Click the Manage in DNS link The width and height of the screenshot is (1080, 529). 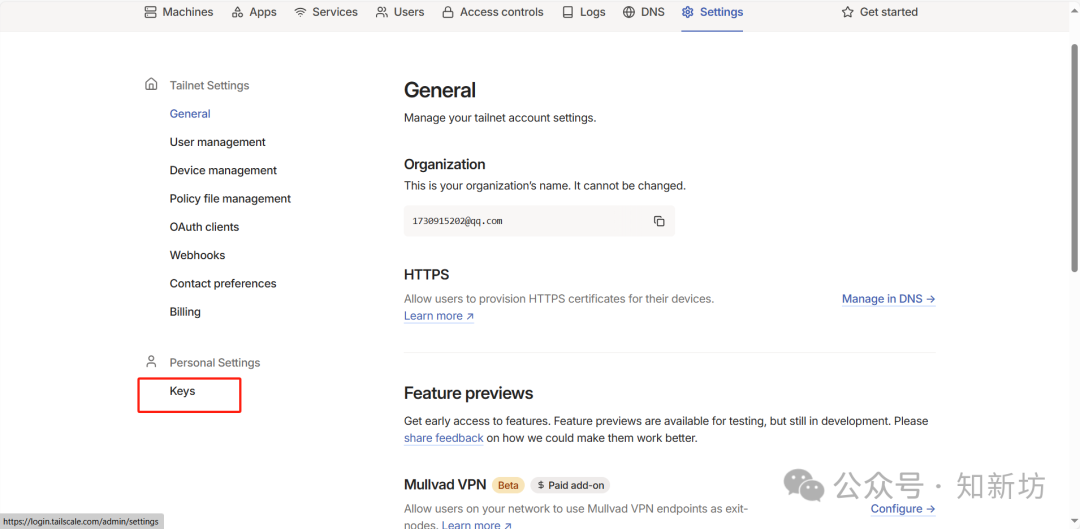pyautogui.click(x=888, y=299)
